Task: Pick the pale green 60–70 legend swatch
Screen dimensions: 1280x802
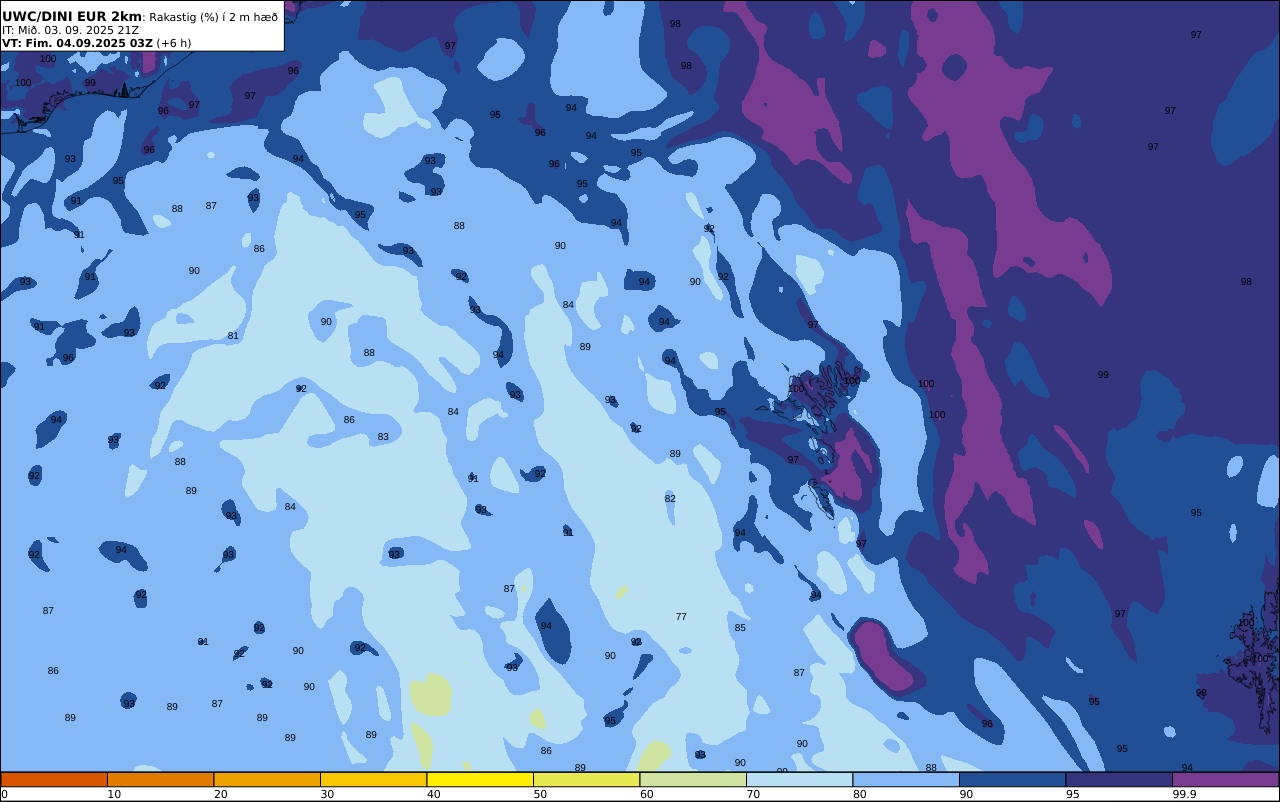Action: pos(693,779)
